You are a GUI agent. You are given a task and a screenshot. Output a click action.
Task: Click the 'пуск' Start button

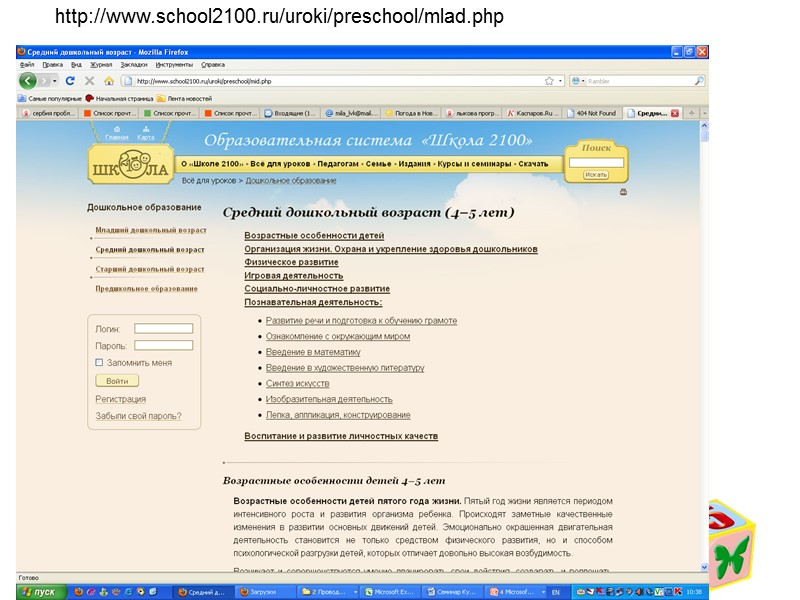42,592
